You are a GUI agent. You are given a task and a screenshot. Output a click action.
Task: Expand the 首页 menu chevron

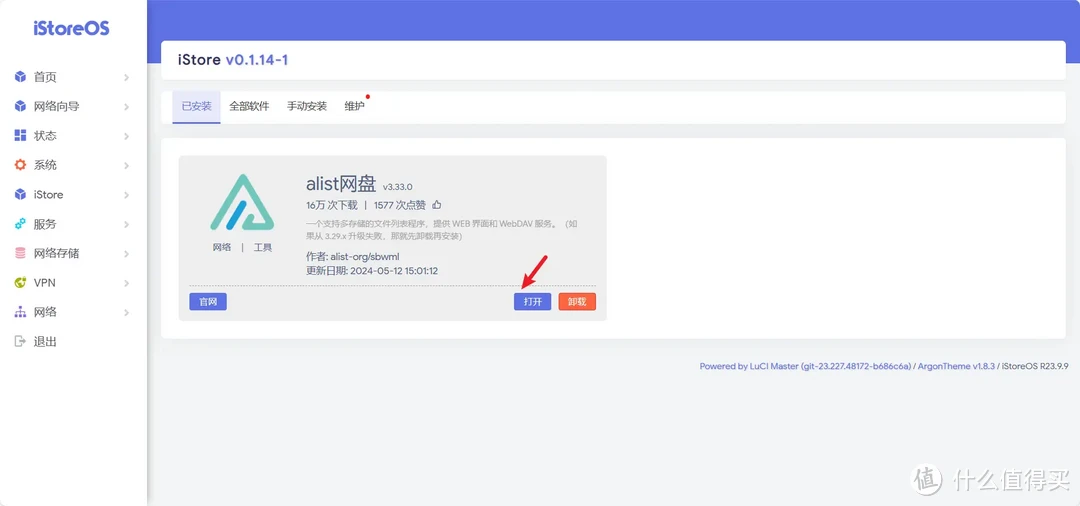click(127, 78)
